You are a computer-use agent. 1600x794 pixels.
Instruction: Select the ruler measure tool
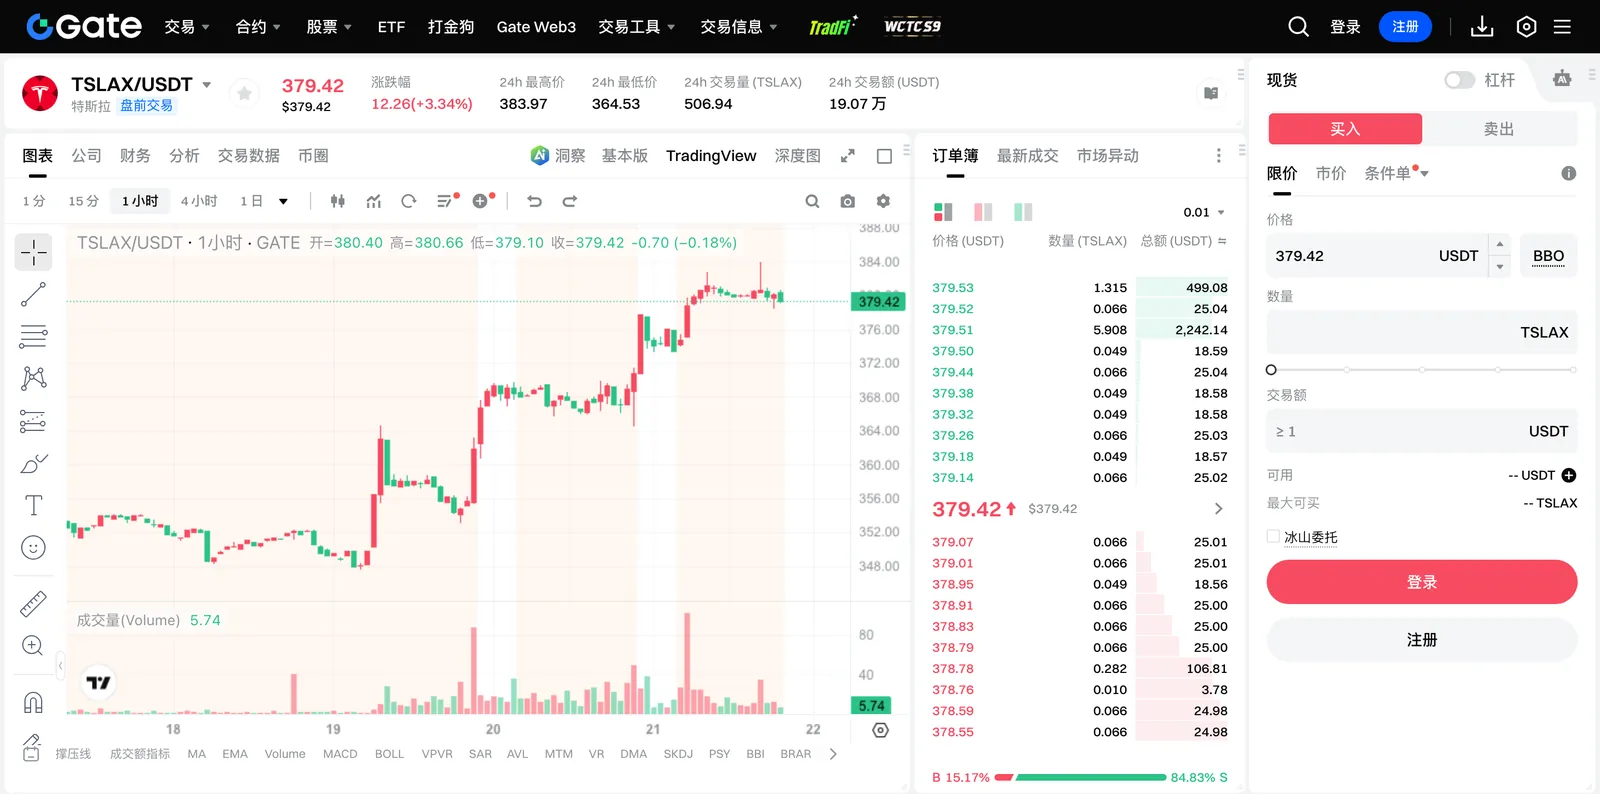33,603
